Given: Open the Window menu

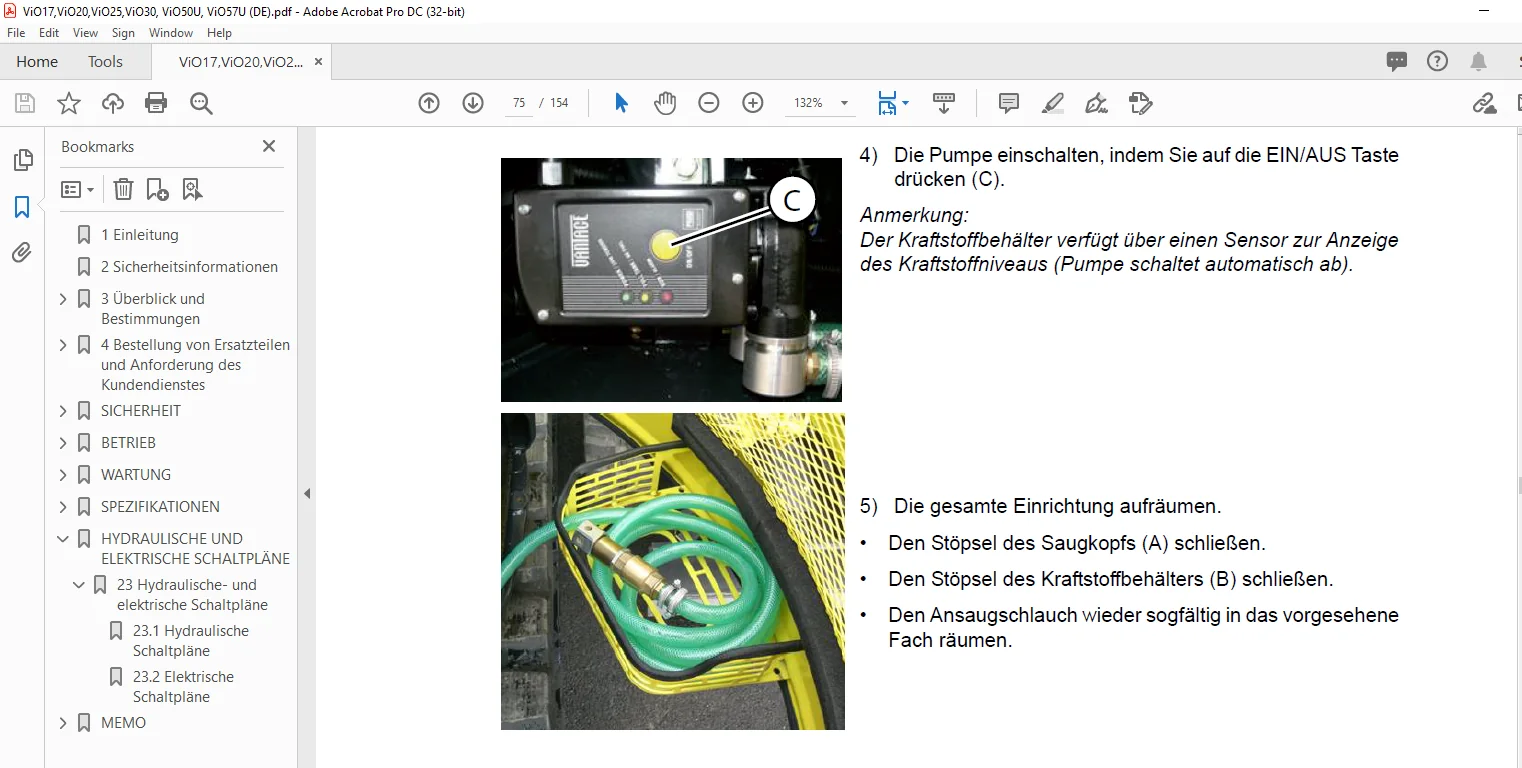Looking at the screenshot, I should pos(171,33).
